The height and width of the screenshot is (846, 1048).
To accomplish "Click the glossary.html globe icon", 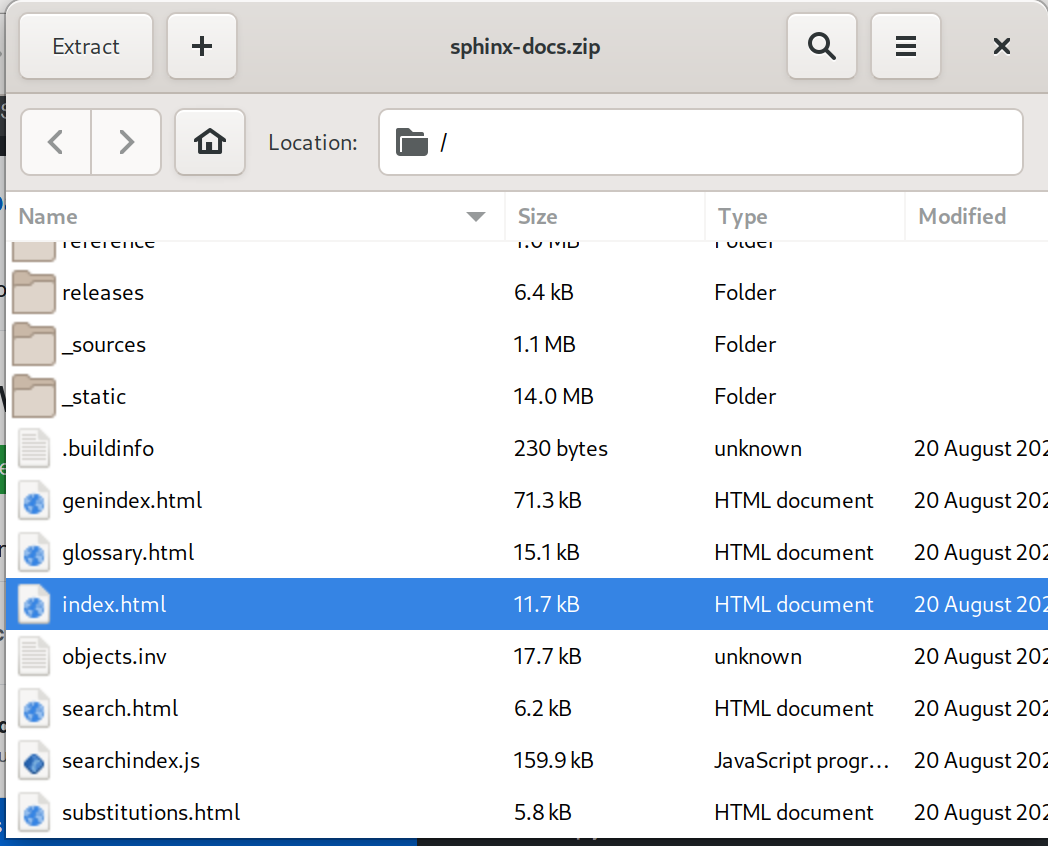I will tap(33, 552).
